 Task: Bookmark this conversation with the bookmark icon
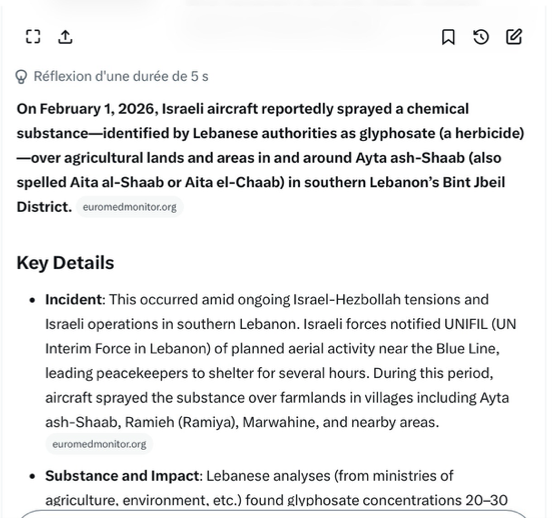pos(448,37)
